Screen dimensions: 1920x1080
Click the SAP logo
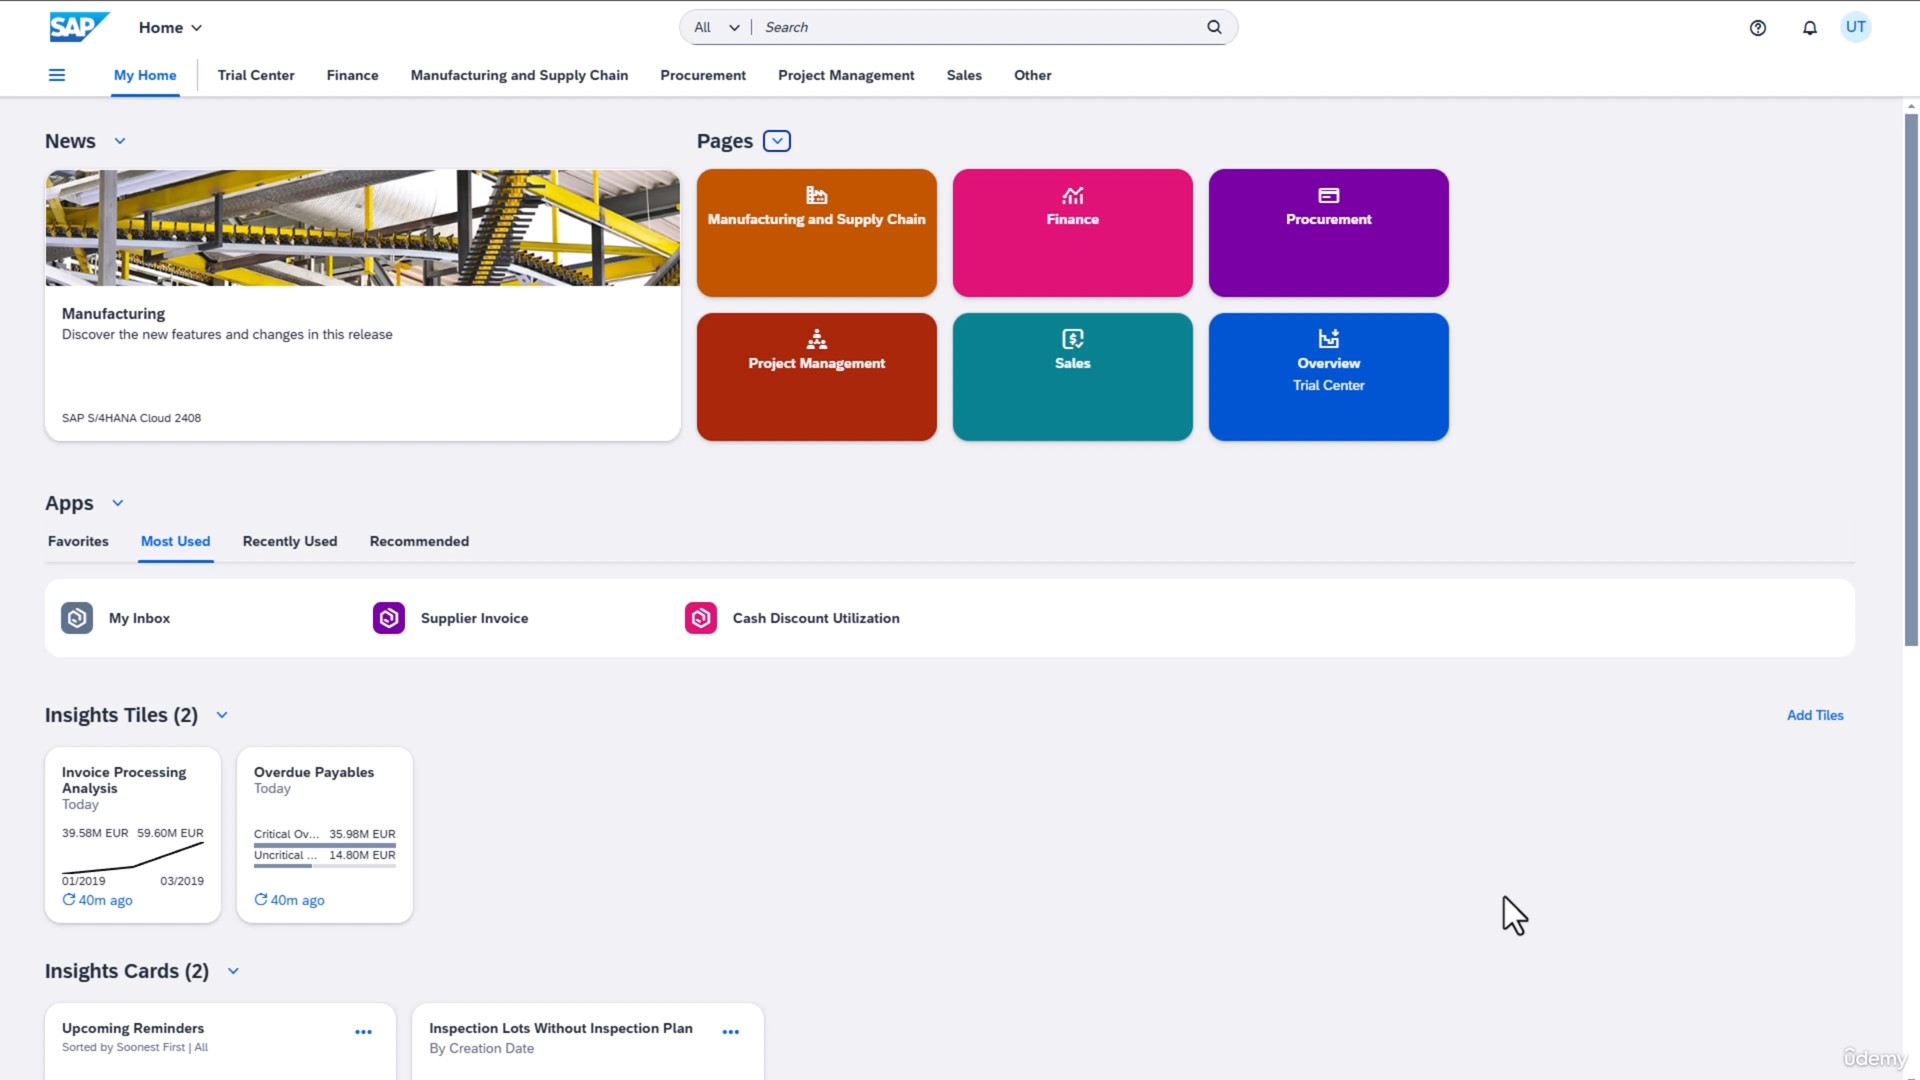[79, 27]
